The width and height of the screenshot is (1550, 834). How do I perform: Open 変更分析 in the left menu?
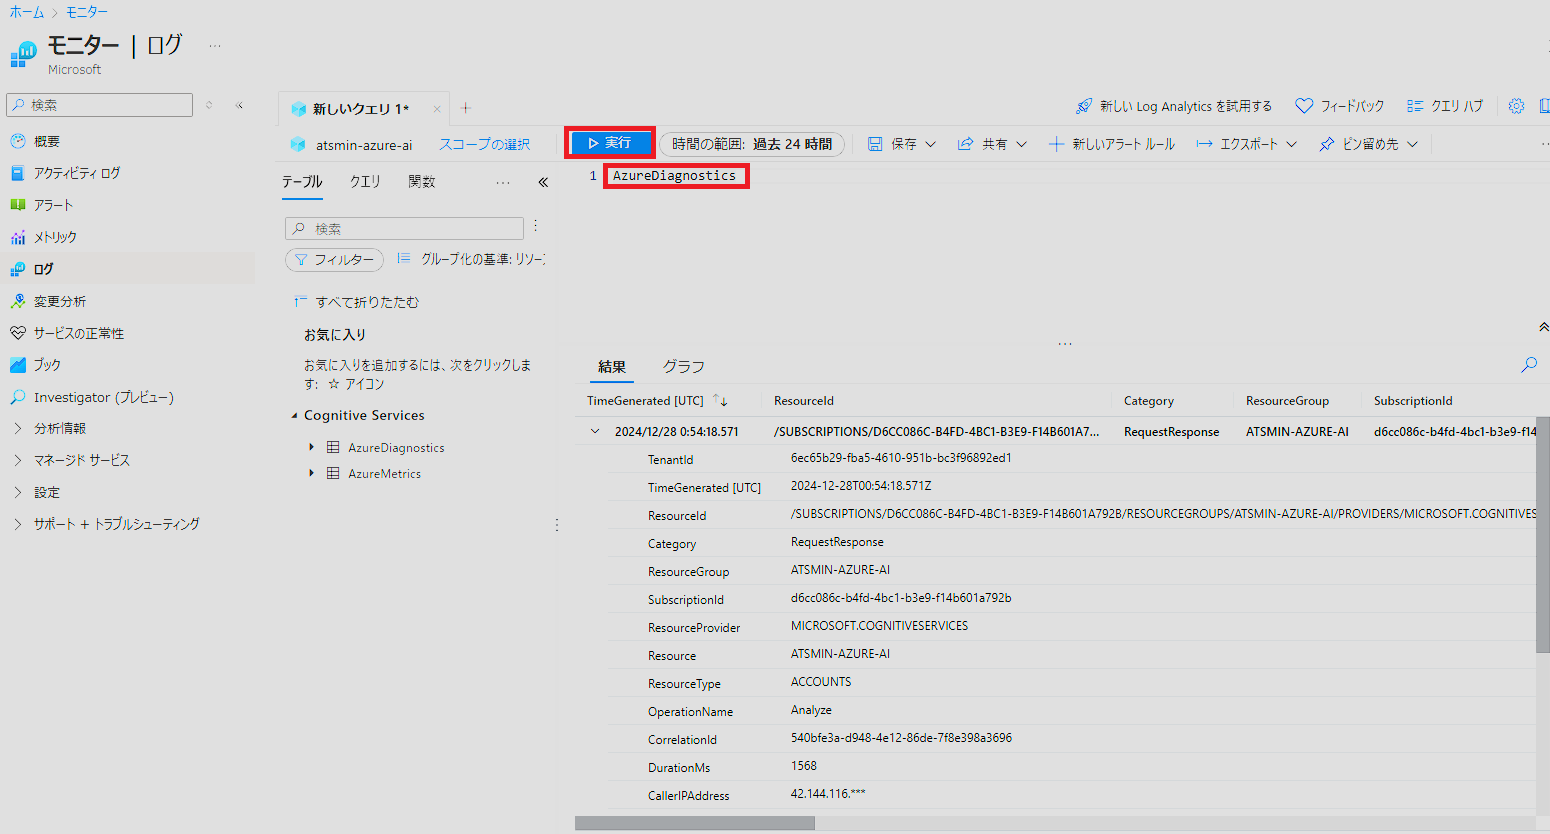60,301
